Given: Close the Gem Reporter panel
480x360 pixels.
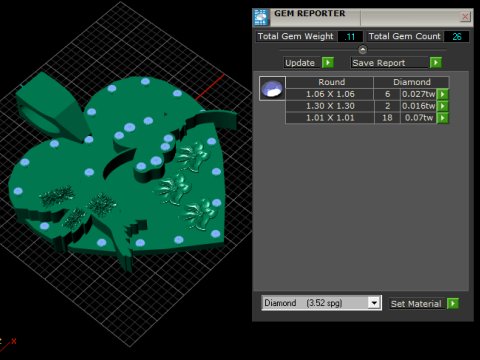Looking at the screenshot, I should (x=465, y=17).
